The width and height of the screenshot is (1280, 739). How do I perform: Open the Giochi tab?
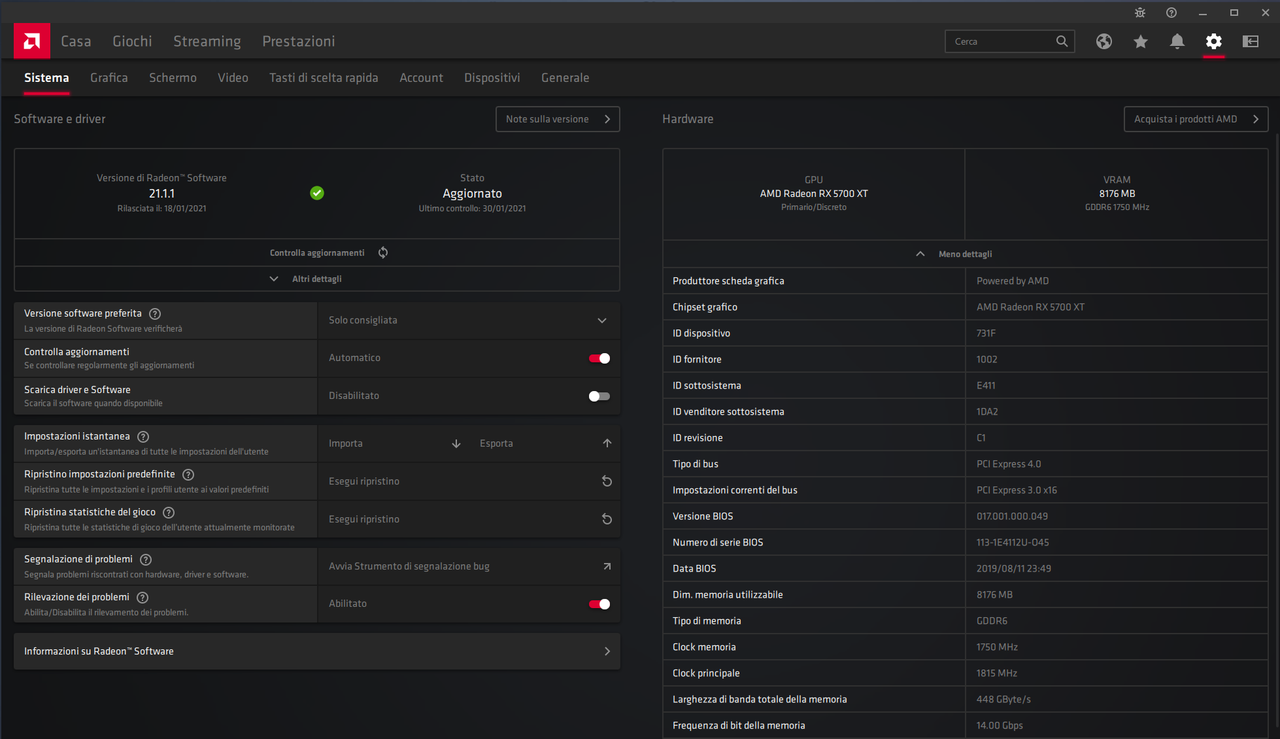132,41
